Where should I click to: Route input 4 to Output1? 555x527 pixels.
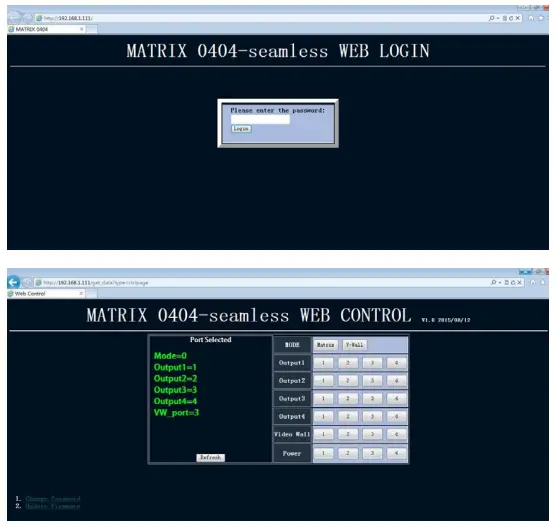(396, 363)
